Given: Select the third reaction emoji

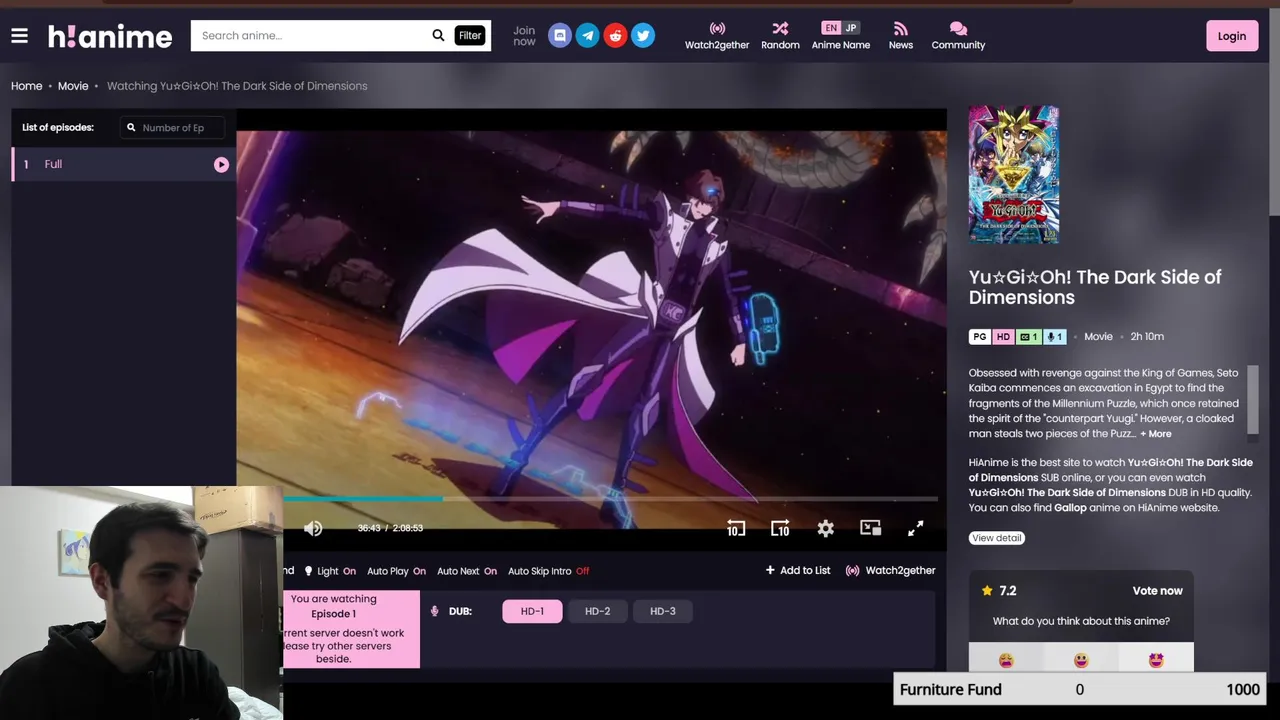Looking at the screenshot, I should (x=1156, y=660).
